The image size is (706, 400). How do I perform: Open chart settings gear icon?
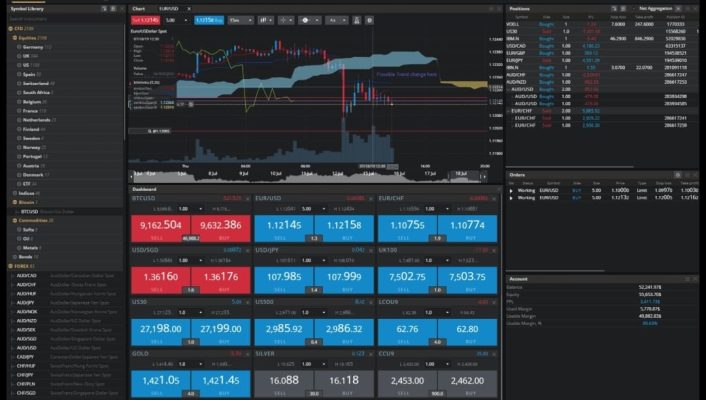click(370, 20)
